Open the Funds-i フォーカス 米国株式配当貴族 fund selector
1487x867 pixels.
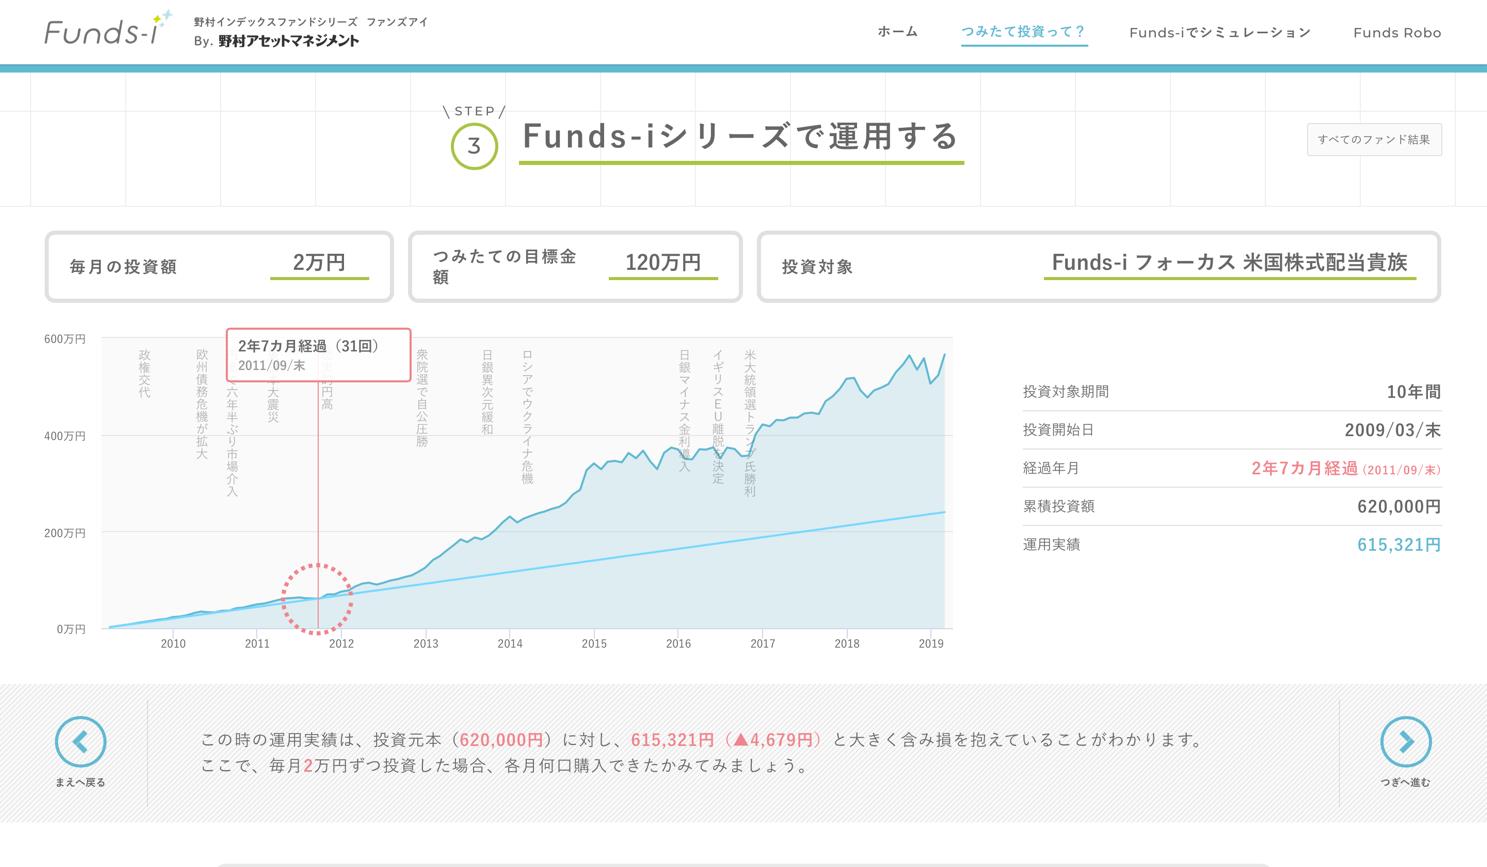coord(1230,263)
